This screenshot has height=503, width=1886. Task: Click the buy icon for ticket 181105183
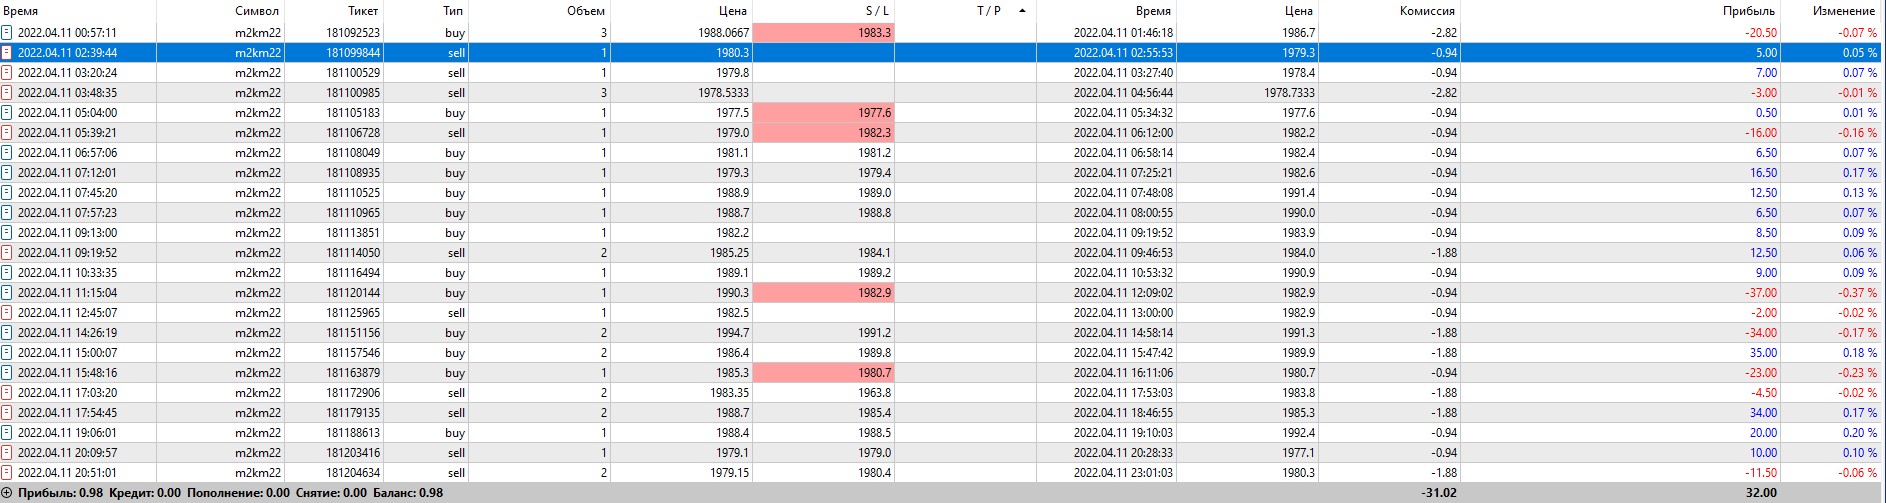7,112
